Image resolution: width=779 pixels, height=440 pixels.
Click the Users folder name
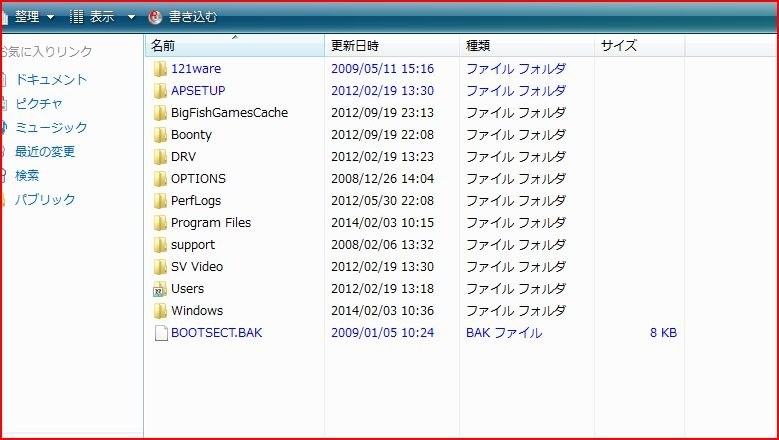[187, 289]
